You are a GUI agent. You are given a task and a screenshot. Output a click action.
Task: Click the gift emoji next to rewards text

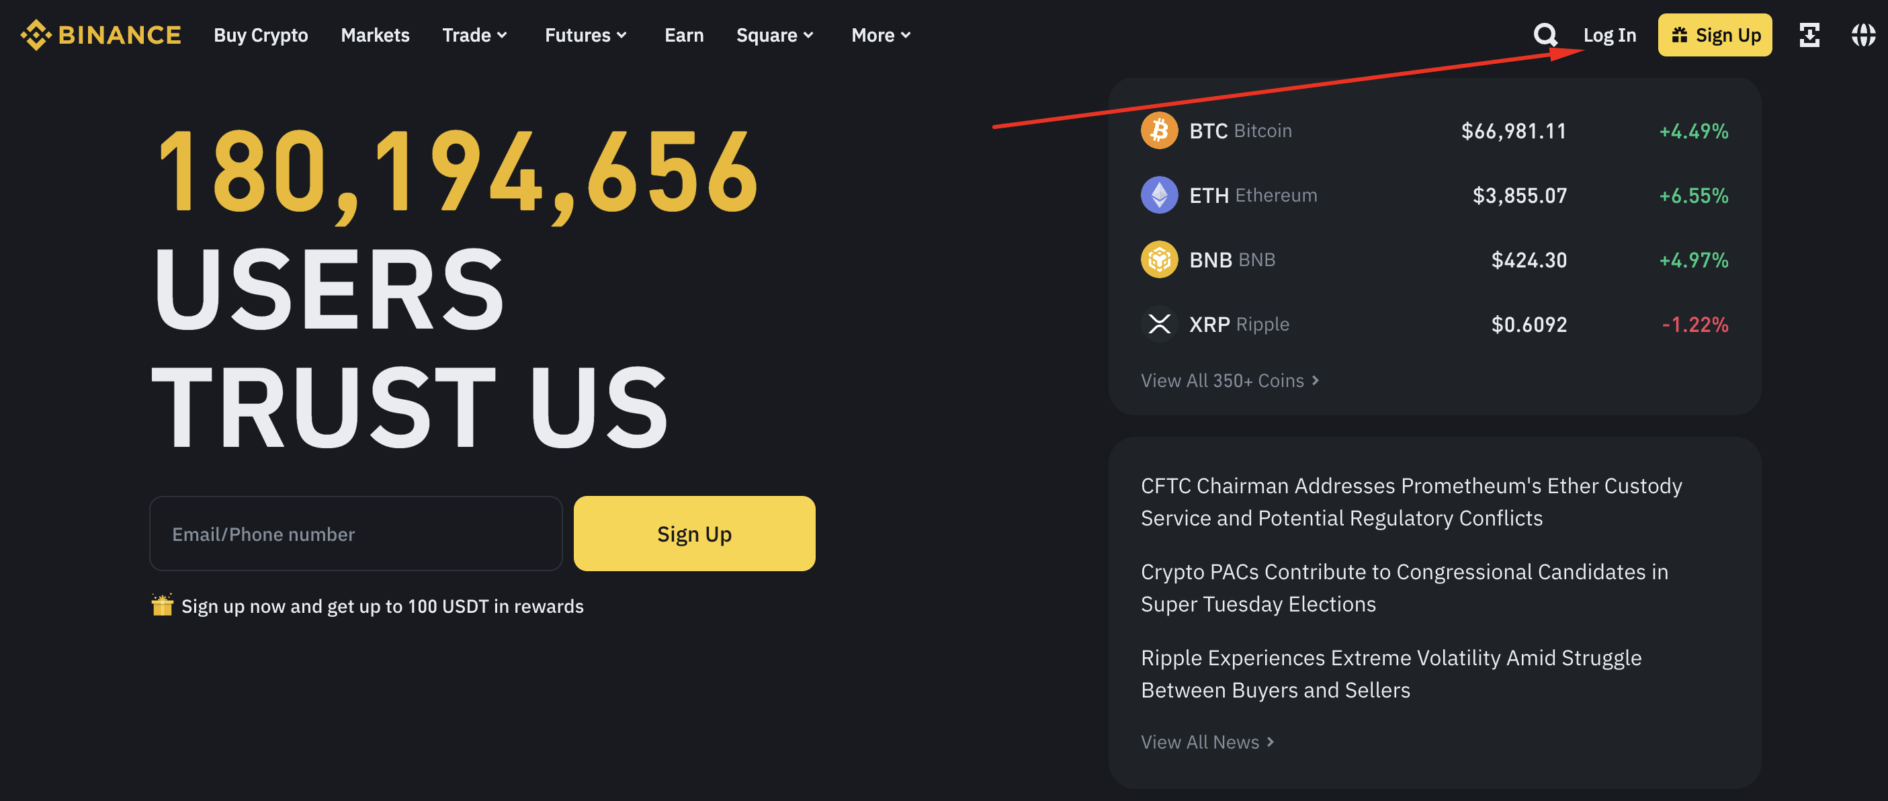(x=162, y=605)
